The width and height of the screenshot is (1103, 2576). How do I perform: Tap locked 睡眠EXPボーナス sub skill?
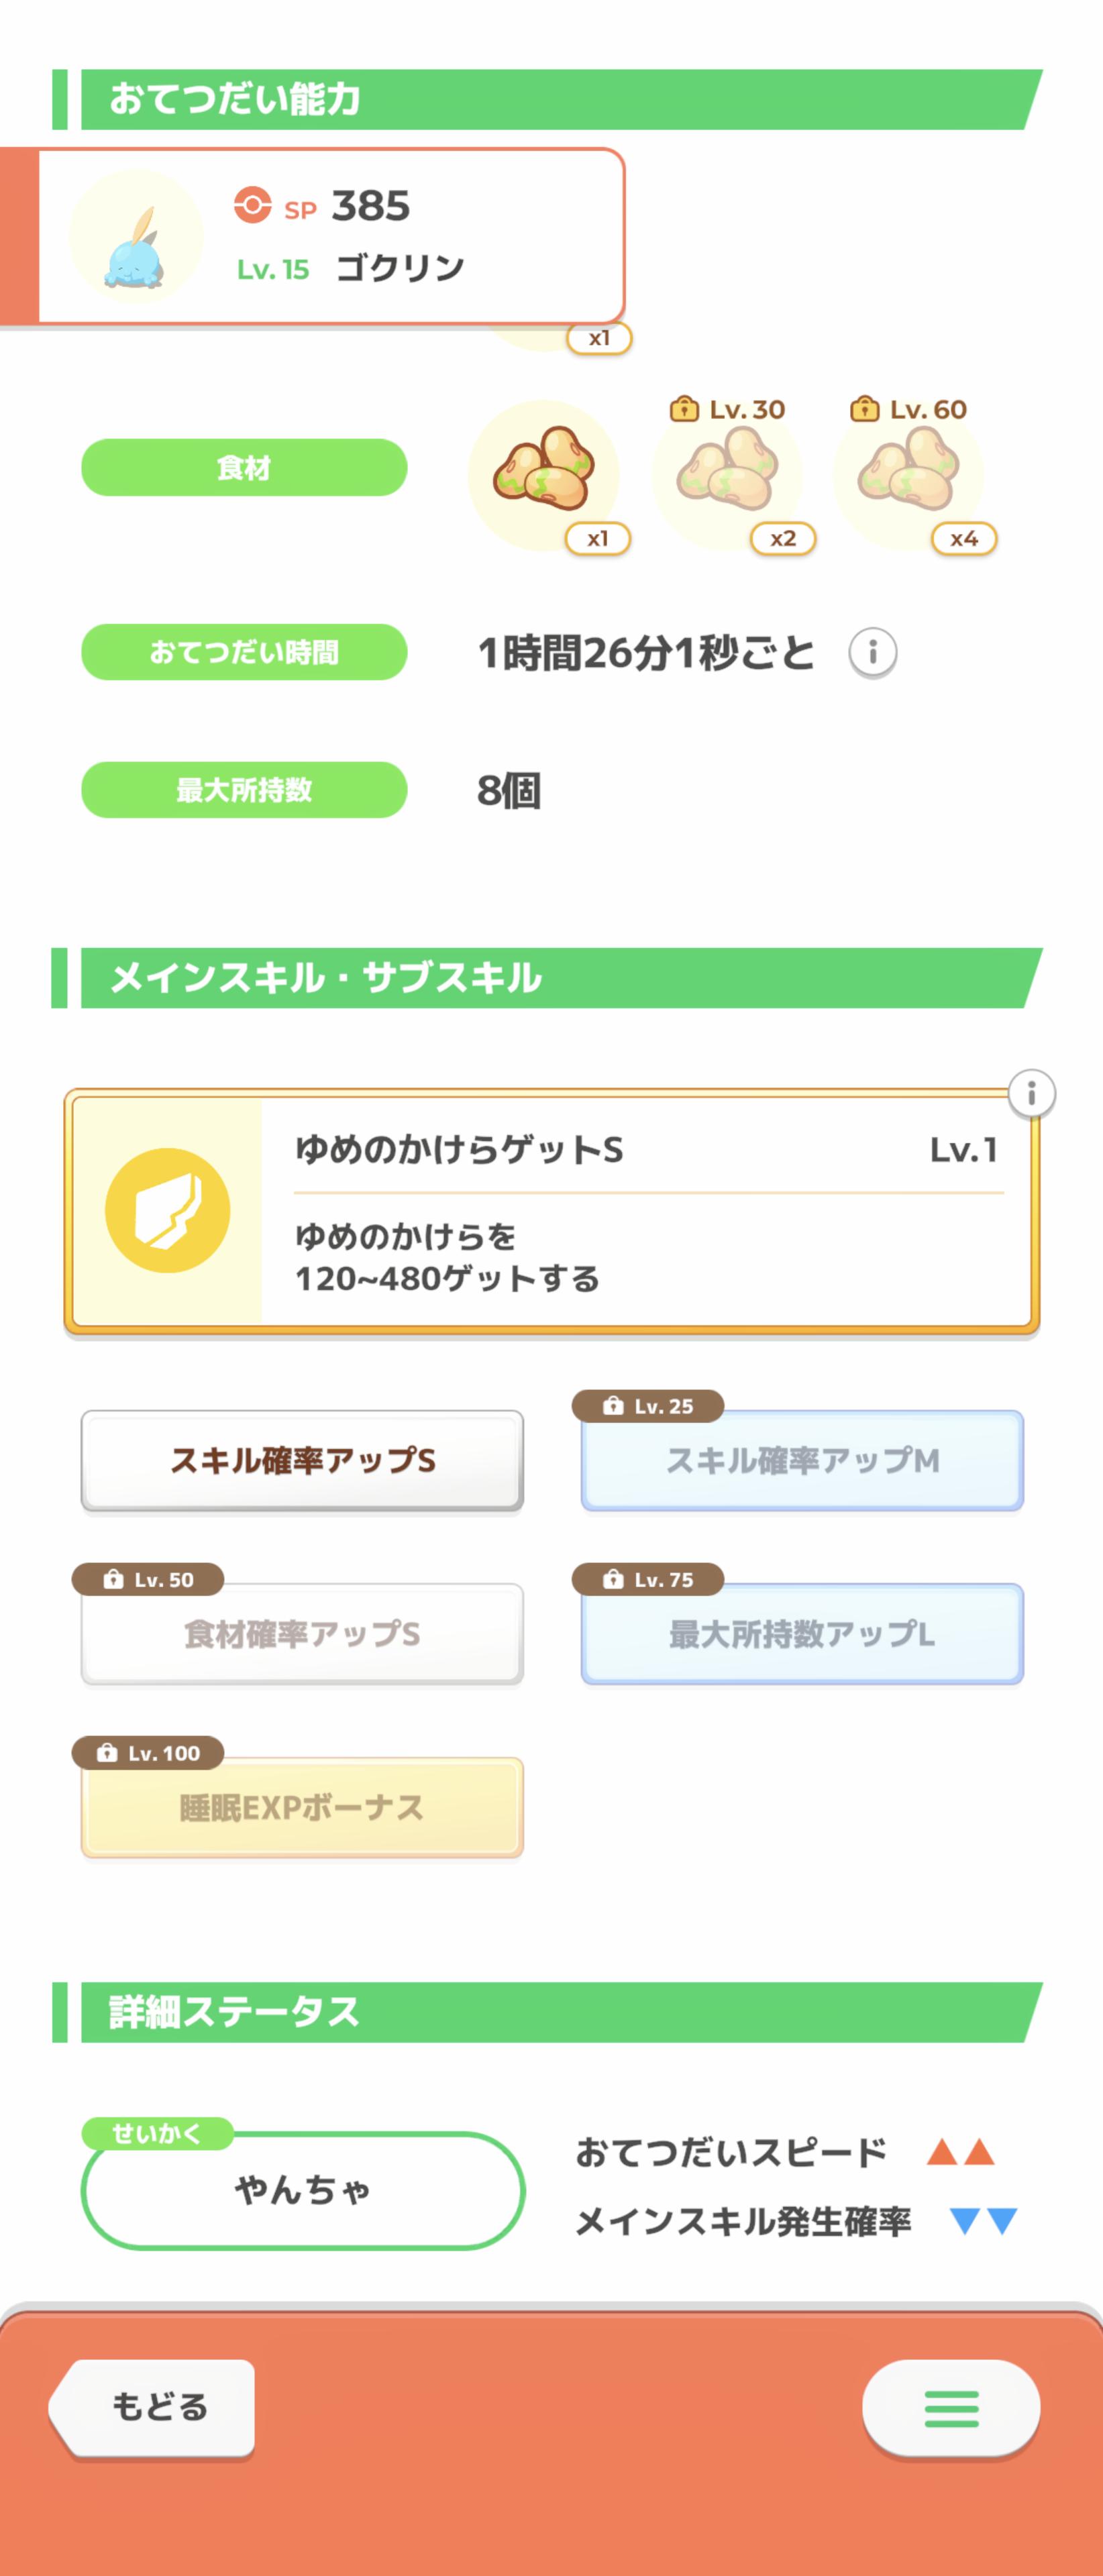(302, 1807)
